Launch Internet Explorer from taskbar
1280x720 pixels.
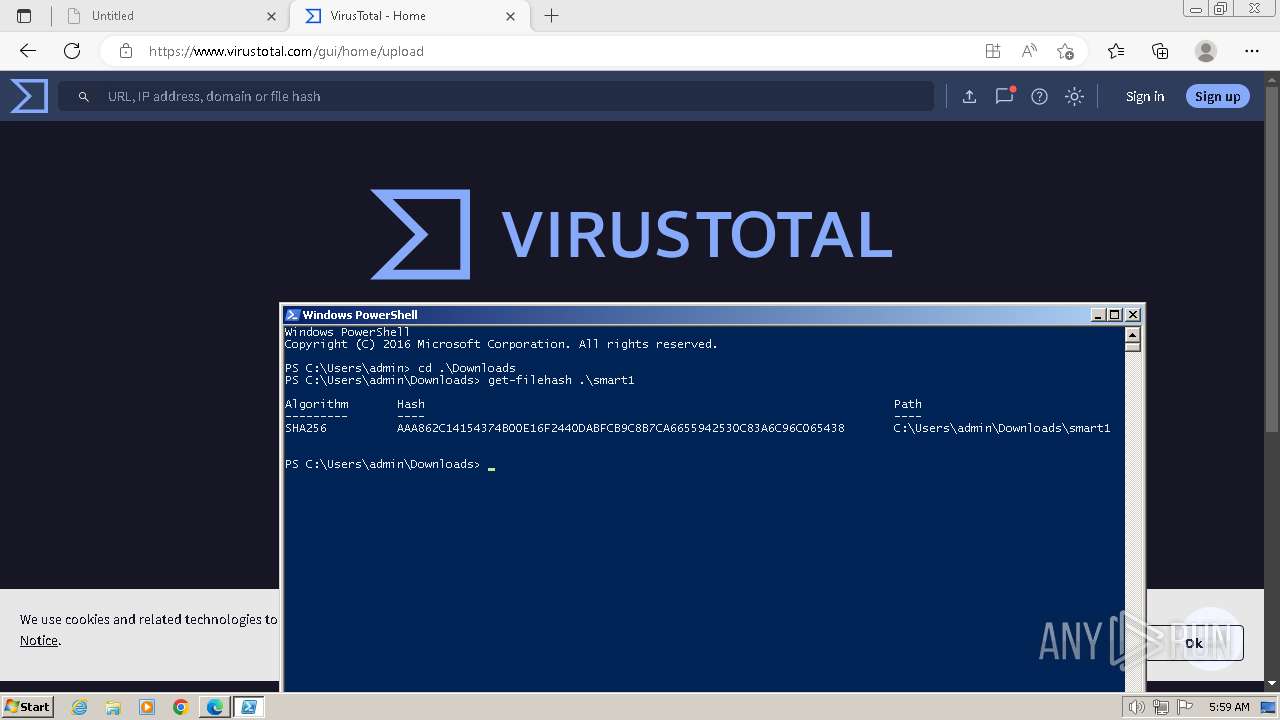pos(80,707)
